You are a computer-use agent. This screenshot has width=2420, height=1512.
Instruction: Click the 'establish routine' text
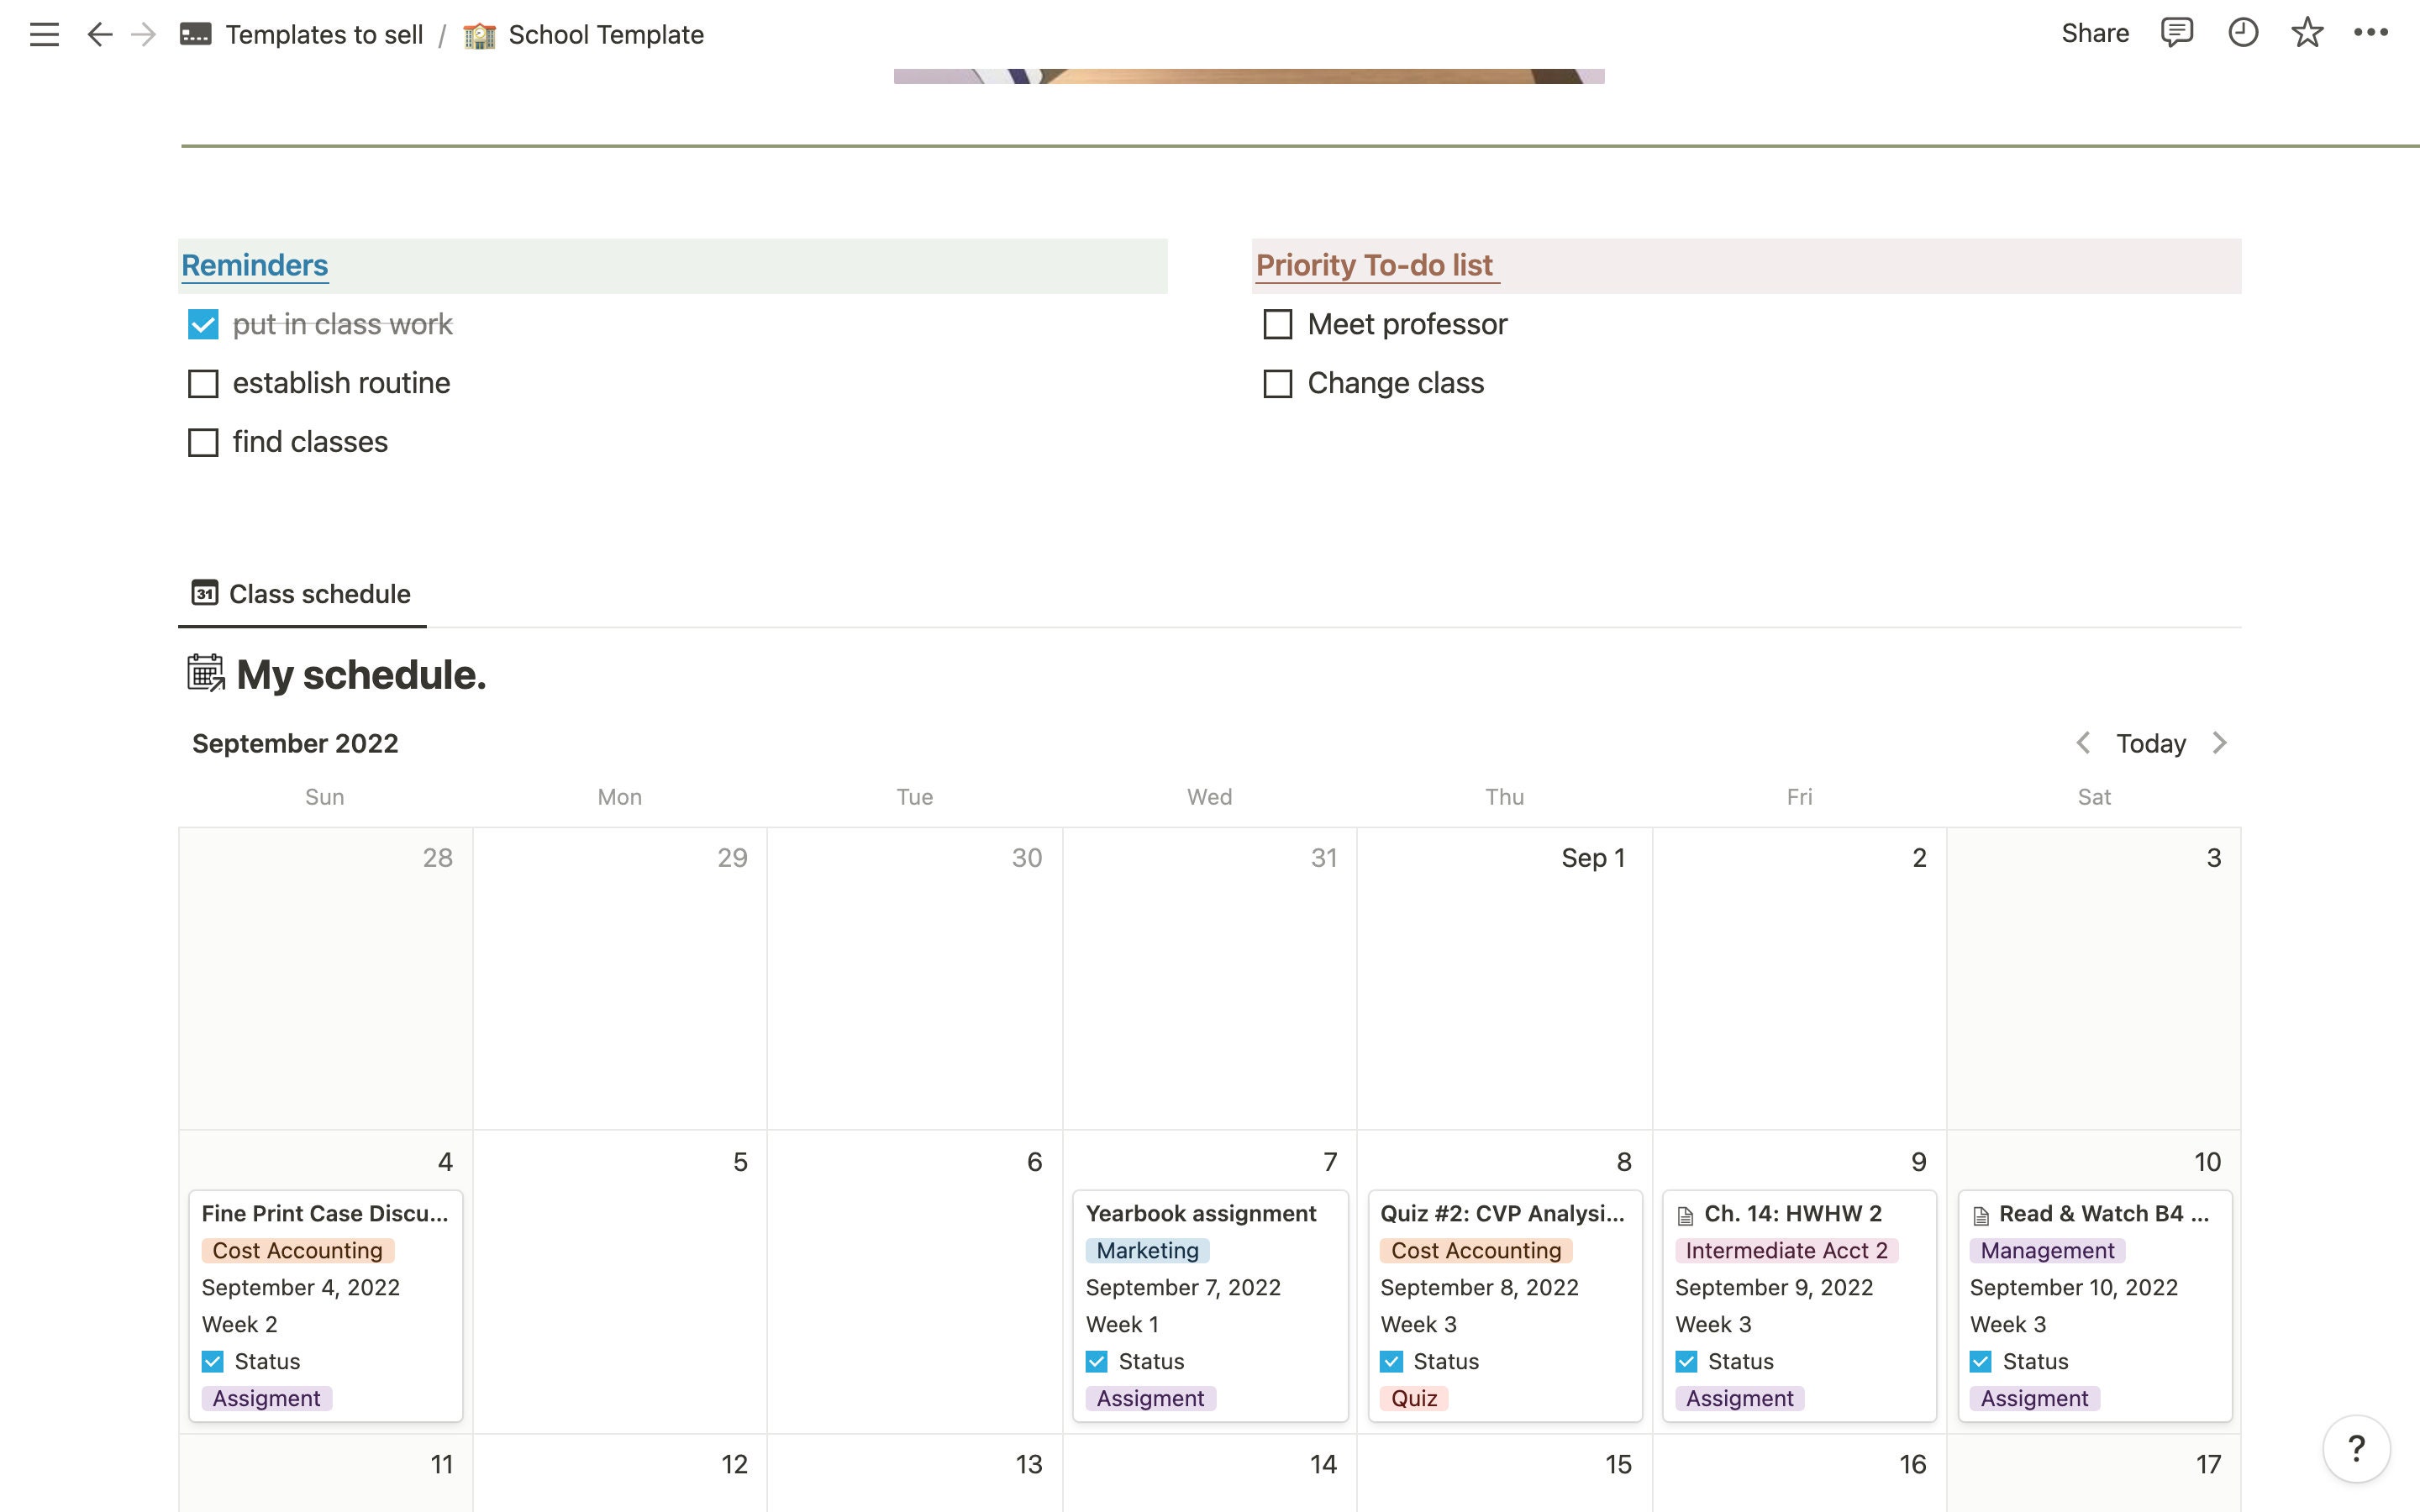point(341,384)
